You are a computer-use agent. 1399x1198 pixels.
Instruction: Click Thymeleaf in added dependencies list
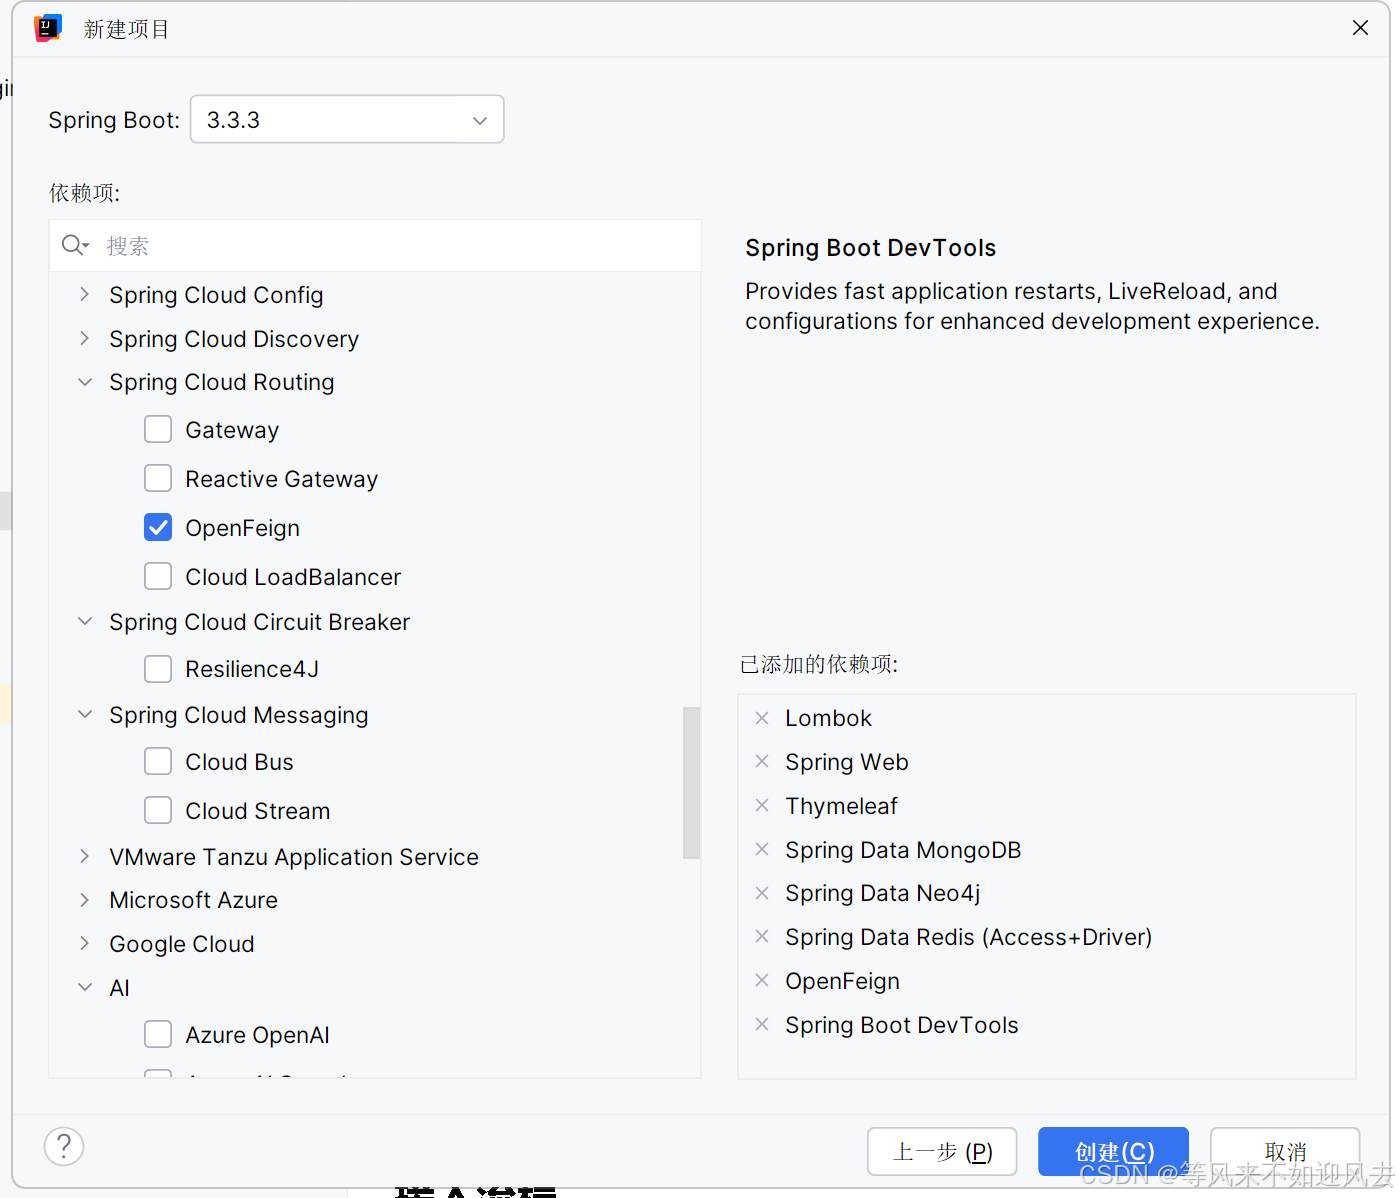click(x=842, y=806)
